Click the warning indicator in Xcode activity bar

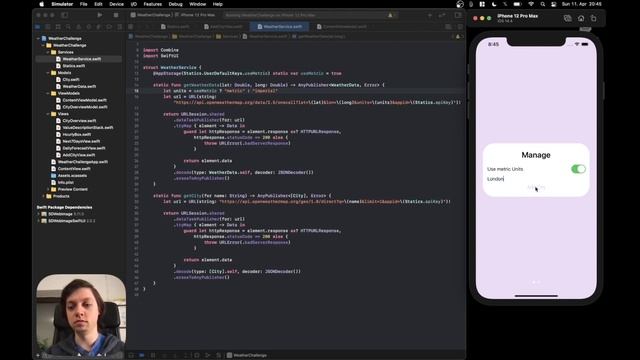(391, 15)
